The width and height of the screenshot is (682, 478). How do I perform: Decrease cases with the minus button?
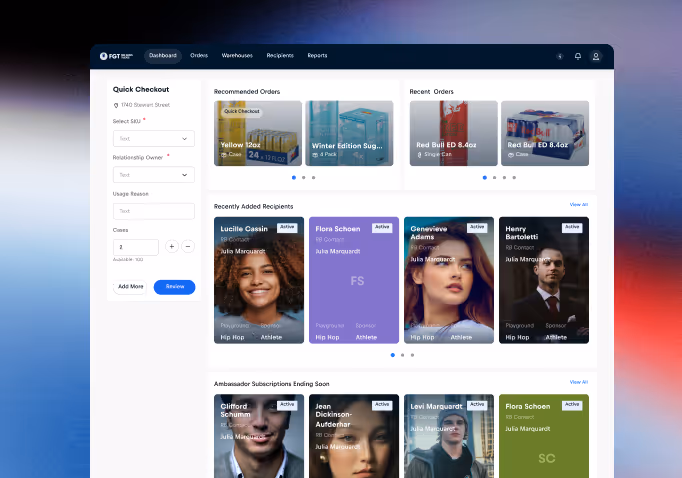(x=188, y=247)
